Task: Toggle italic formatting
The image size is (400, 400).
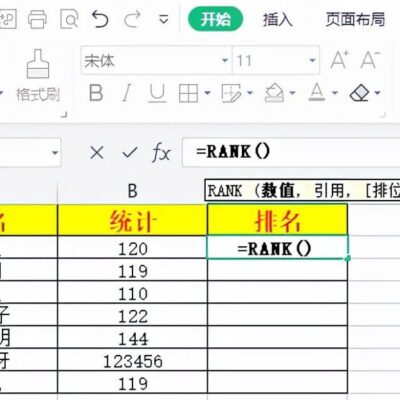Action: [x=126, y=93]
